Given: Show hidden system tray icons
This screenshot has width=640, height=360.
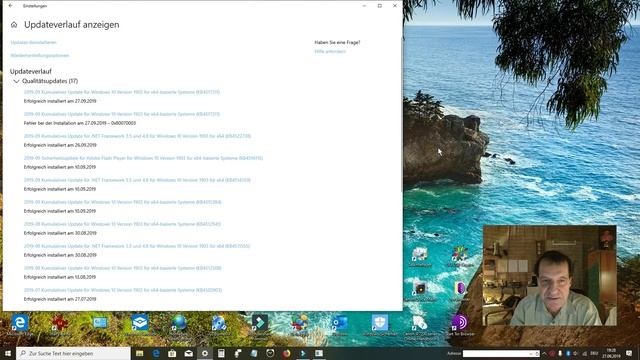Looking at the screenshot, I should [544, 353].
